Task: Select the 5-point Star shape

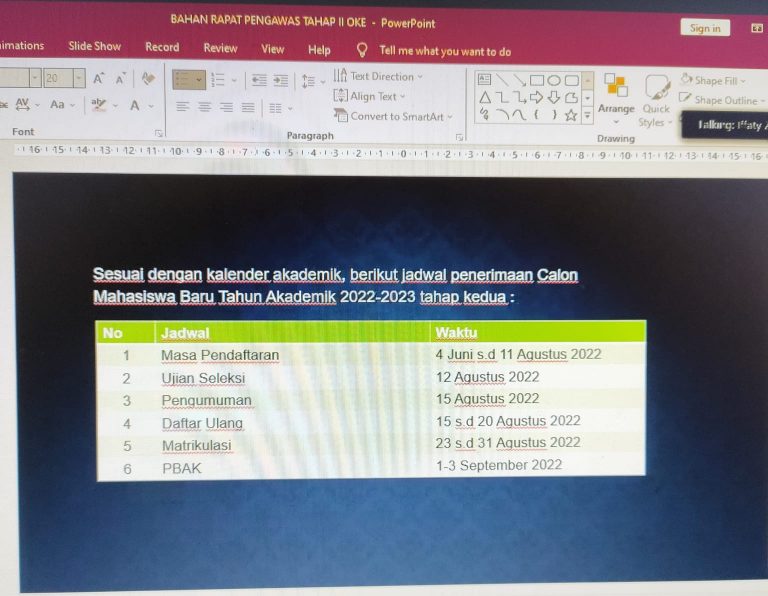Action: point(571,115)
